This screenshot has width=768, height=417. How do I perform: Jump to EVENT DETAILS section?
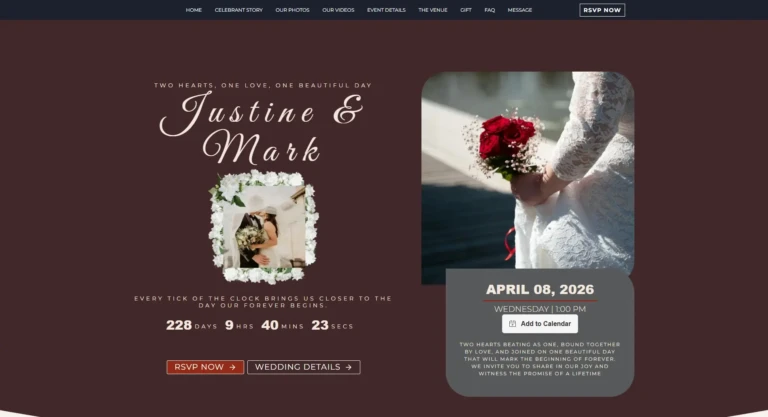tap(386, 10)
